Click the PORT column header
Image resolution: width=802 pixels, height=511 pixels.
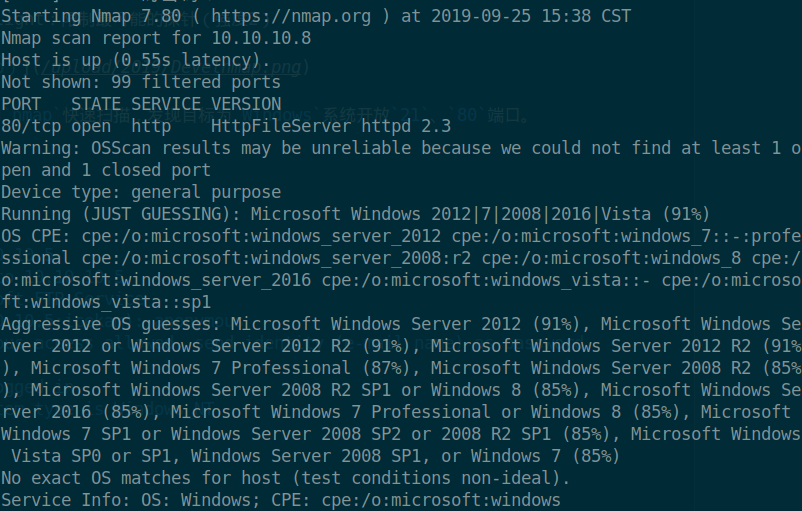click(21, 104)
